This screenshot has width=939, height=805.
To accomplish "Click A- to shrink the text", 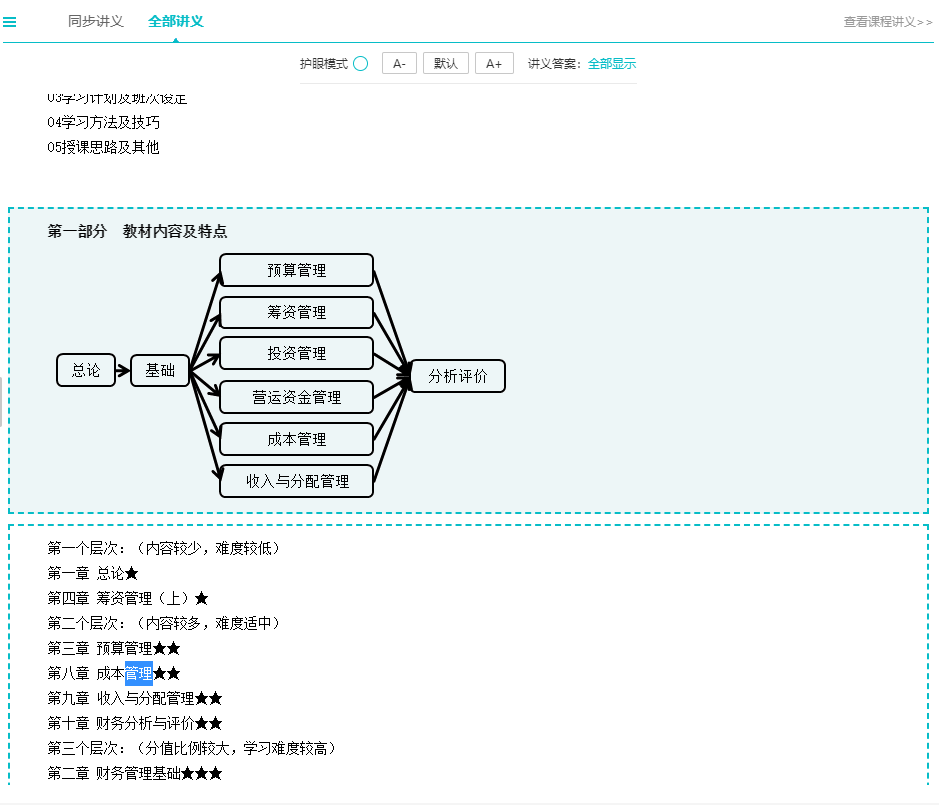I will click(398, 62).
